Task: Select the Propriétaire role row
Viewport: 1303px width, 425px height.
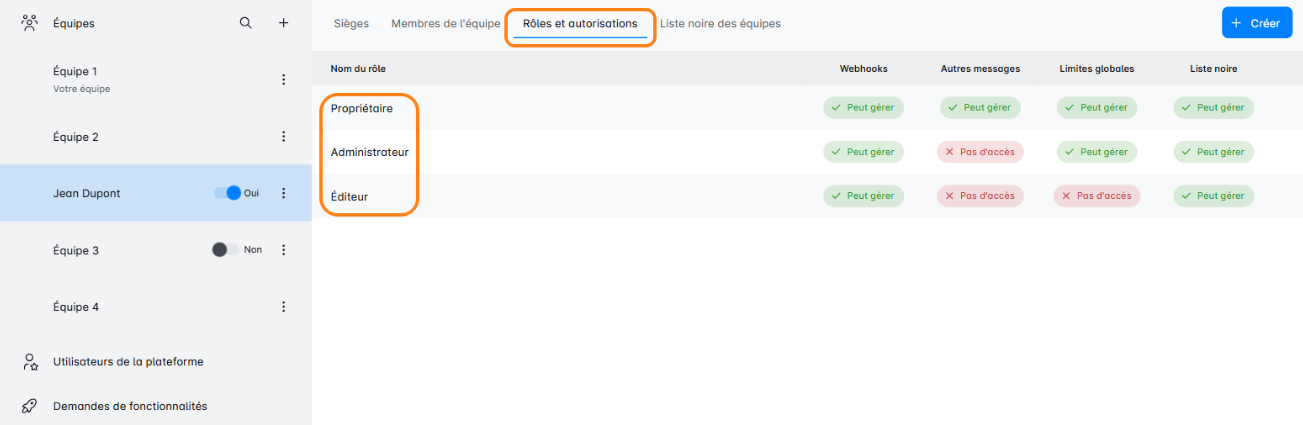Action: 362,108
